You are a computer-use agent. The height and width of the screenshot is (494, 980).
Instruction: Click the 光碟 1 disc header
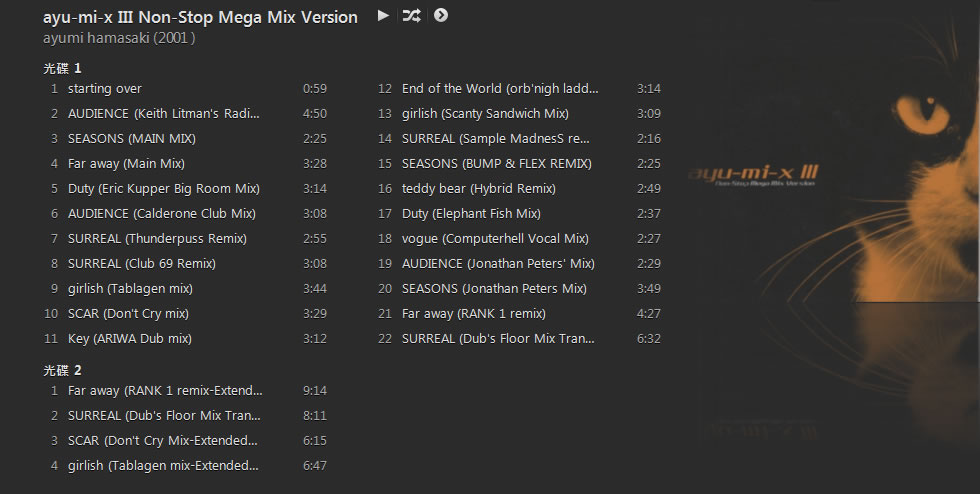62,68
